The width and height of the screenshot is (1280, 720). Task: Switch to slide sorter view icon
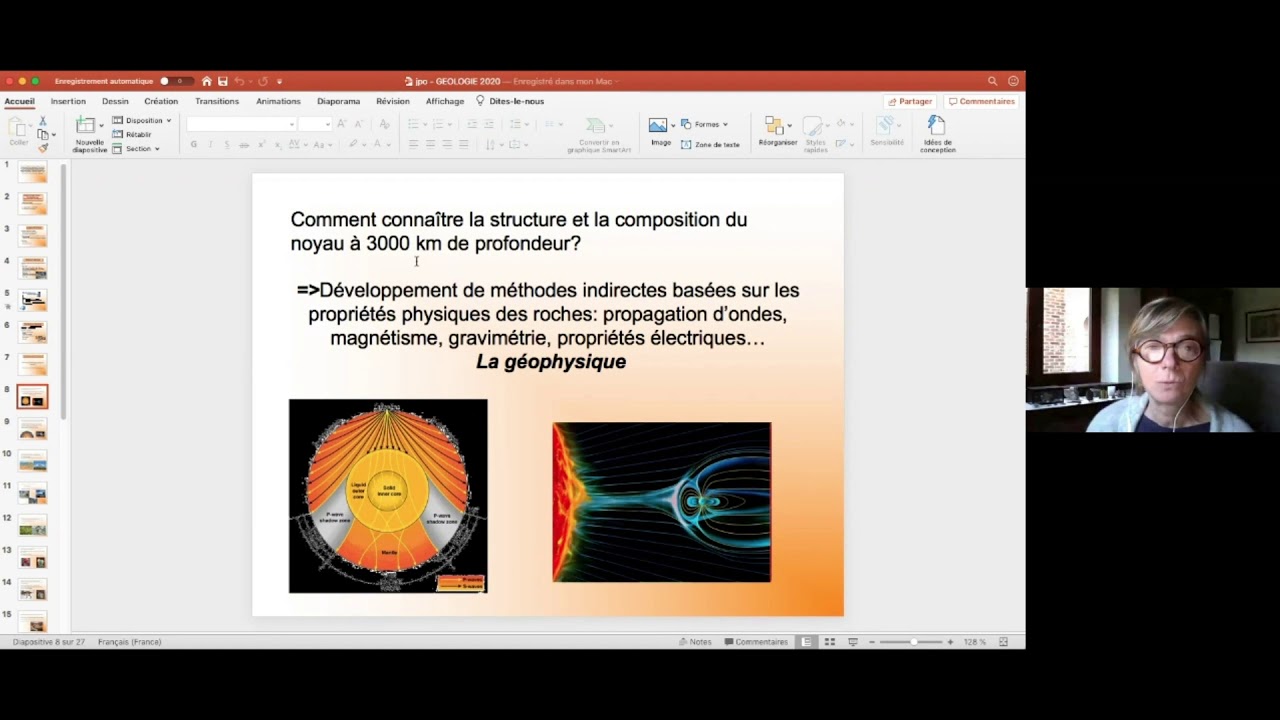tap(829, 642)
